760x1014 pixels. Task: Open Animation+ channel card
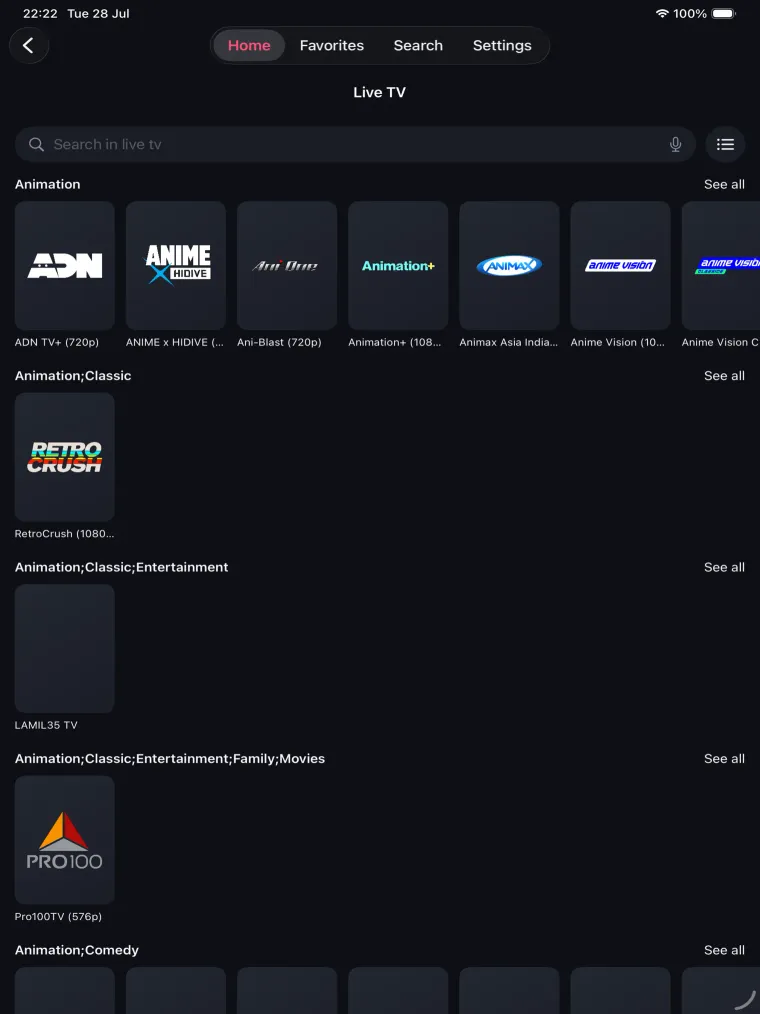click(398, 266)
